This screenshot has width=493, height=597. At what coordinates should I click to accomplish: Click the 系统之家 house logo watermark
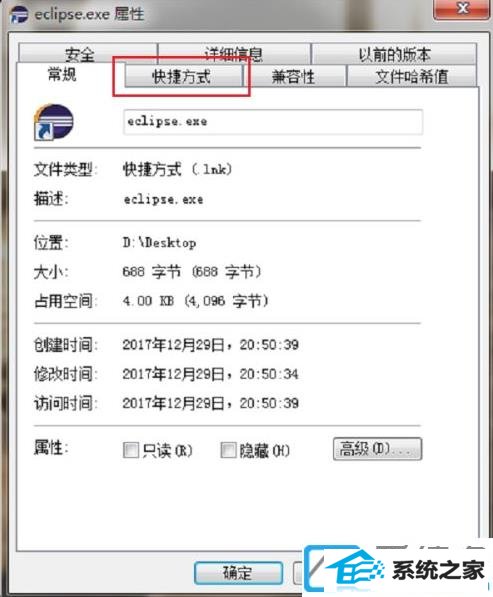pyautogui.click(x=398, y=570)
